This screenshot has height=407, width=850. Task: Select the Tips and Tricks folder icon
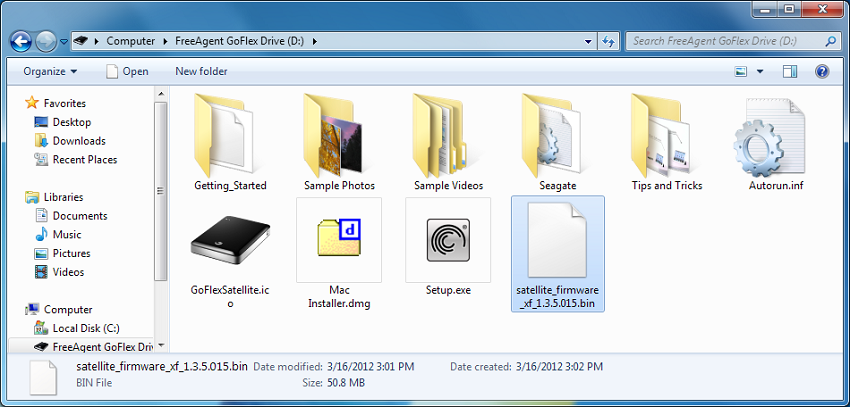coord(660,135)
